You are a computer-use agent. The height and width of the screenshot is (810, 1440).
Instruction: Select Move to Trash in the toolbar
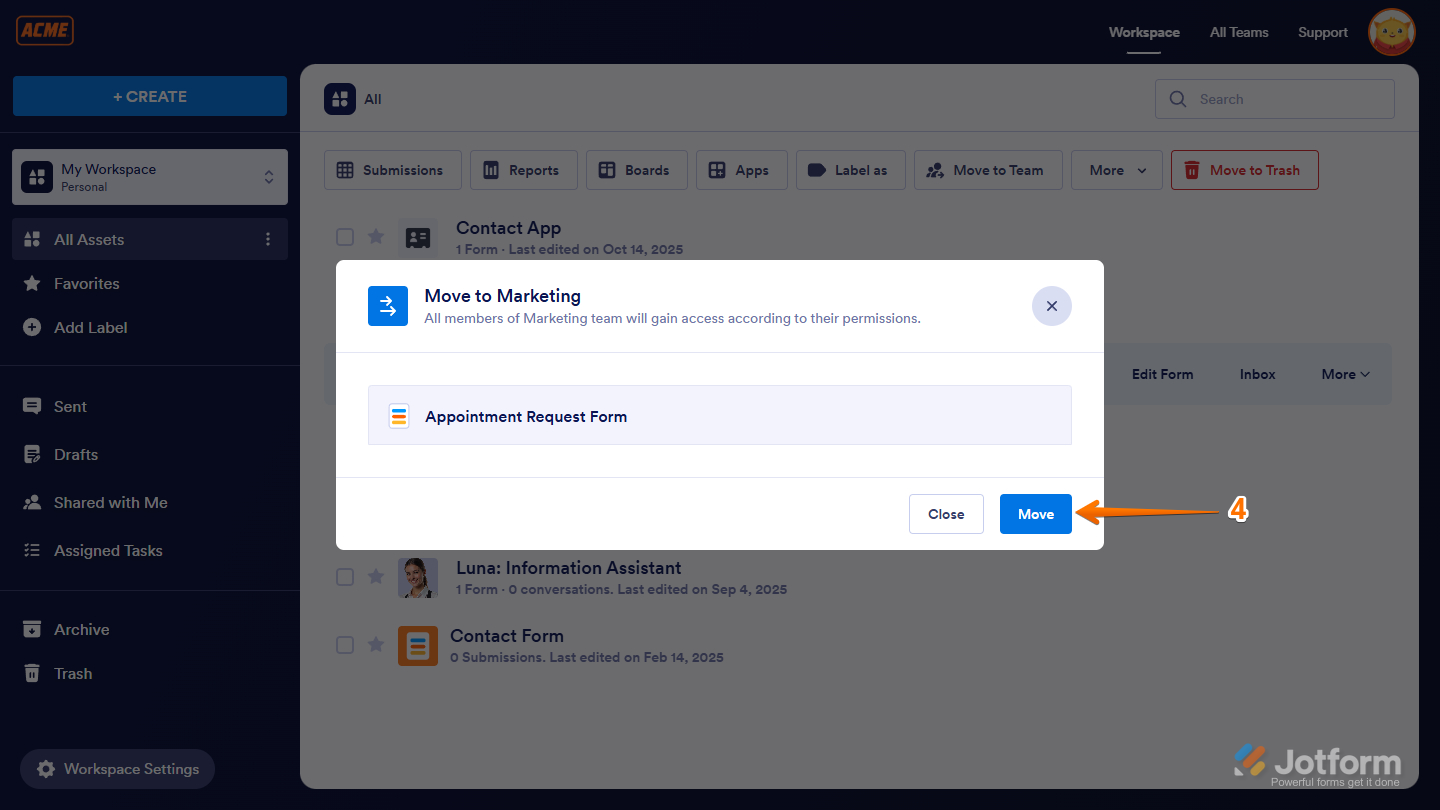[x=1244, y=170]
